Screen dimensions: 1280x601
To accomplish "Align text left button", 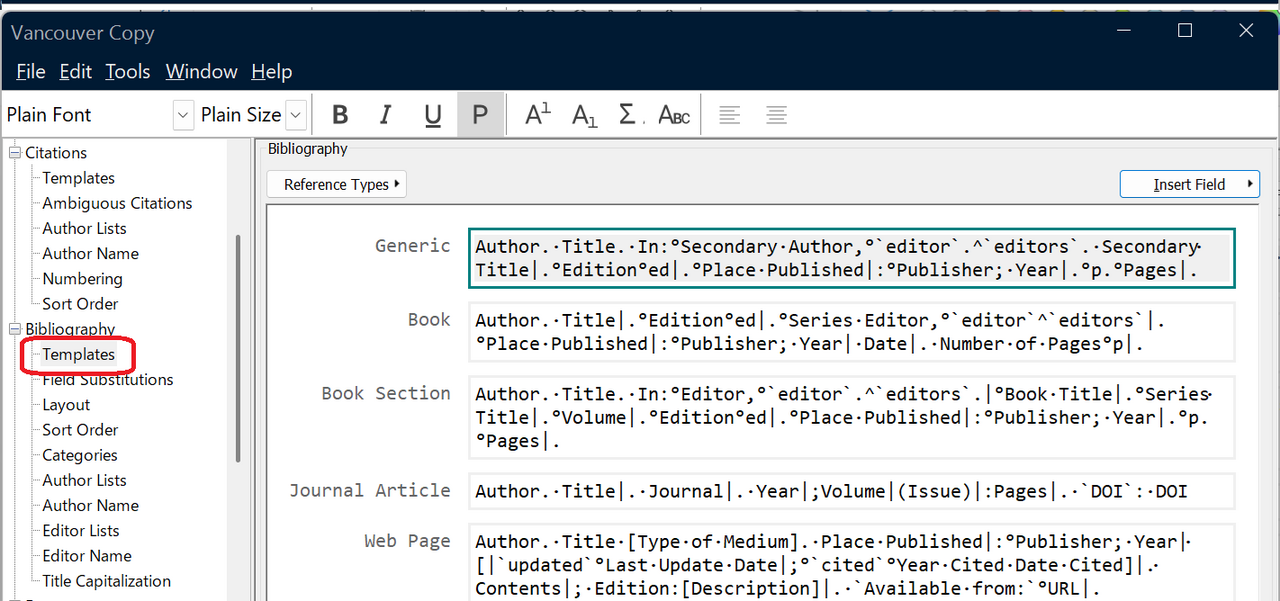I will click(x=730, y=115).
